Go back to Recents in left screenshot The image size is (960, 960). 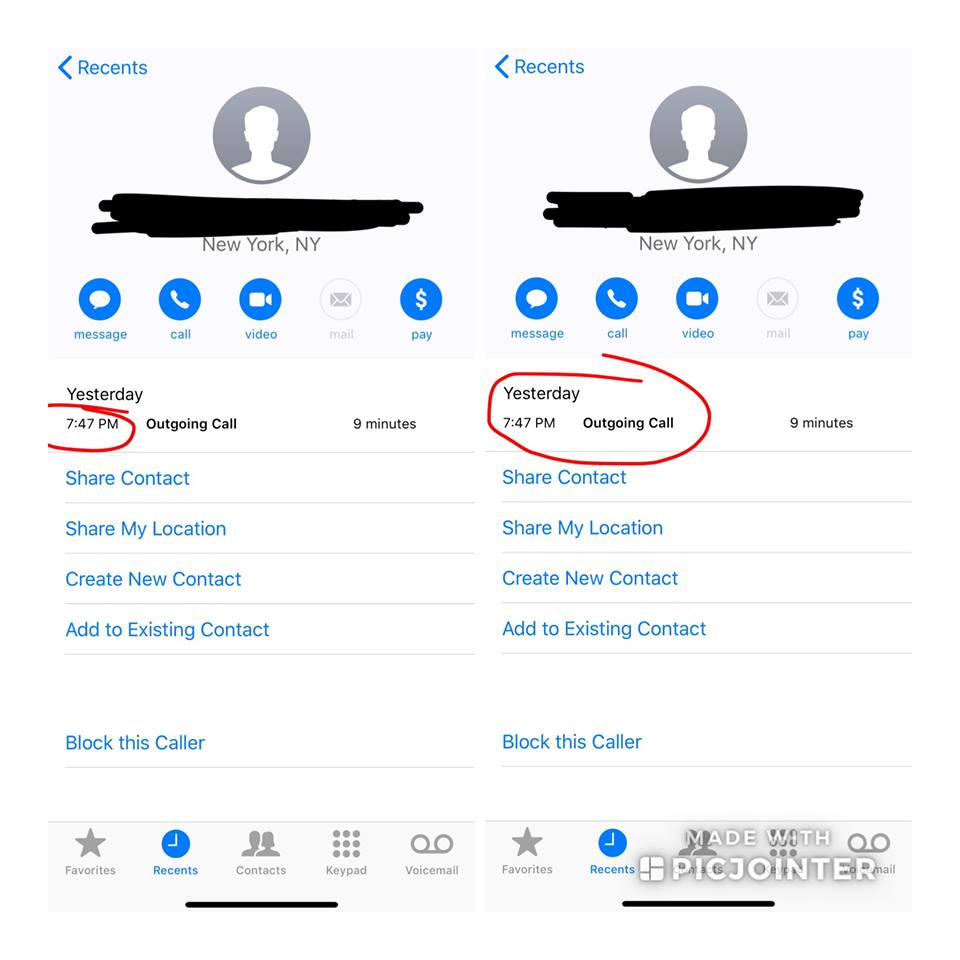point(103,67)
